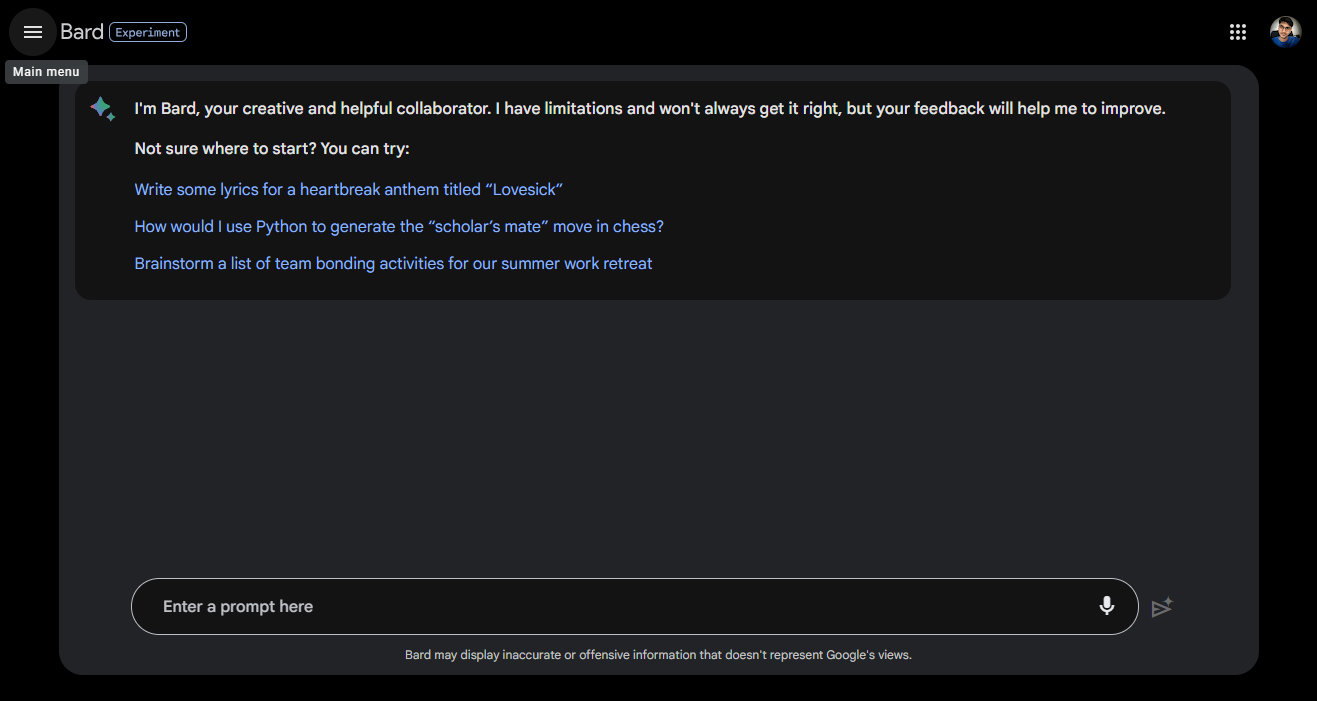Click the "I'm Bard, your creative" intro sentence
This screenshot has width=1317, height=701.
[650, 108]
